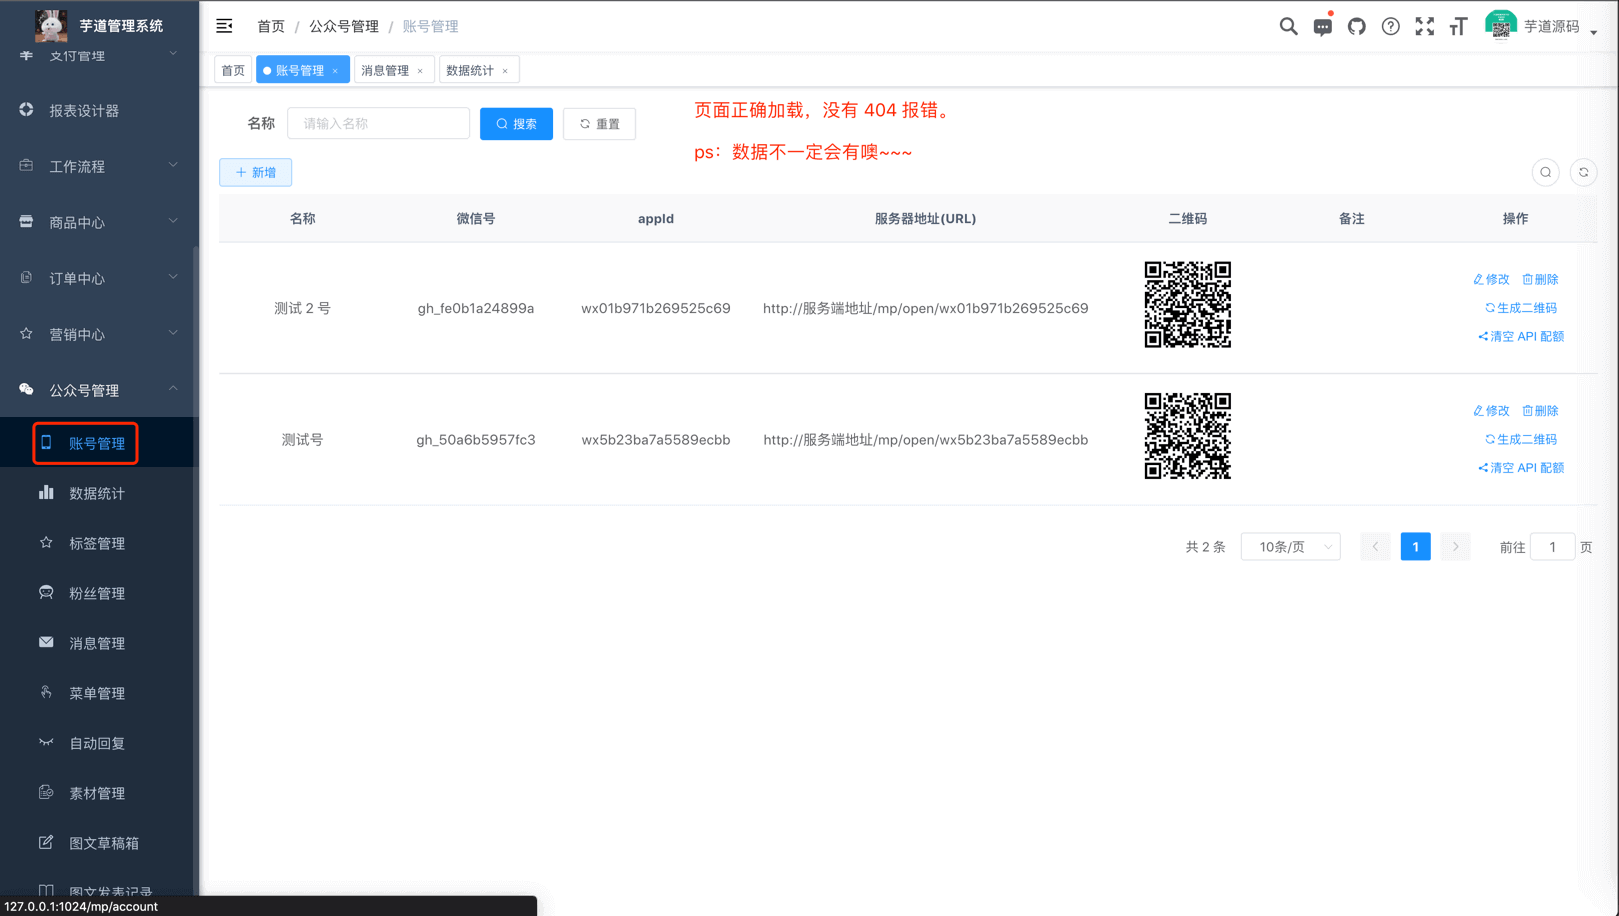1619x916 pixels.
Task: Close the 数据统计 tab
Action: [x=506, y=69]
